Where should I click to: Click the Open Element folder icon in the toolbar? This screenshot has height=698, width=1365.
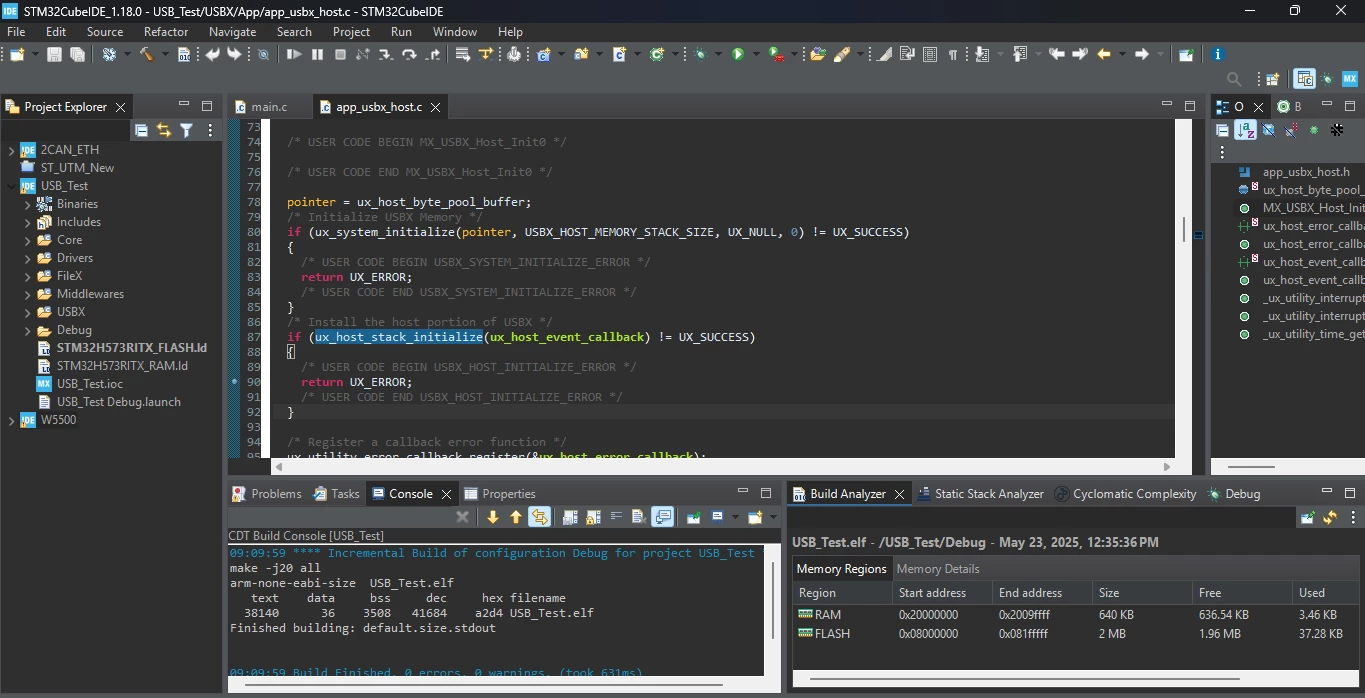[x=818, y=54]
